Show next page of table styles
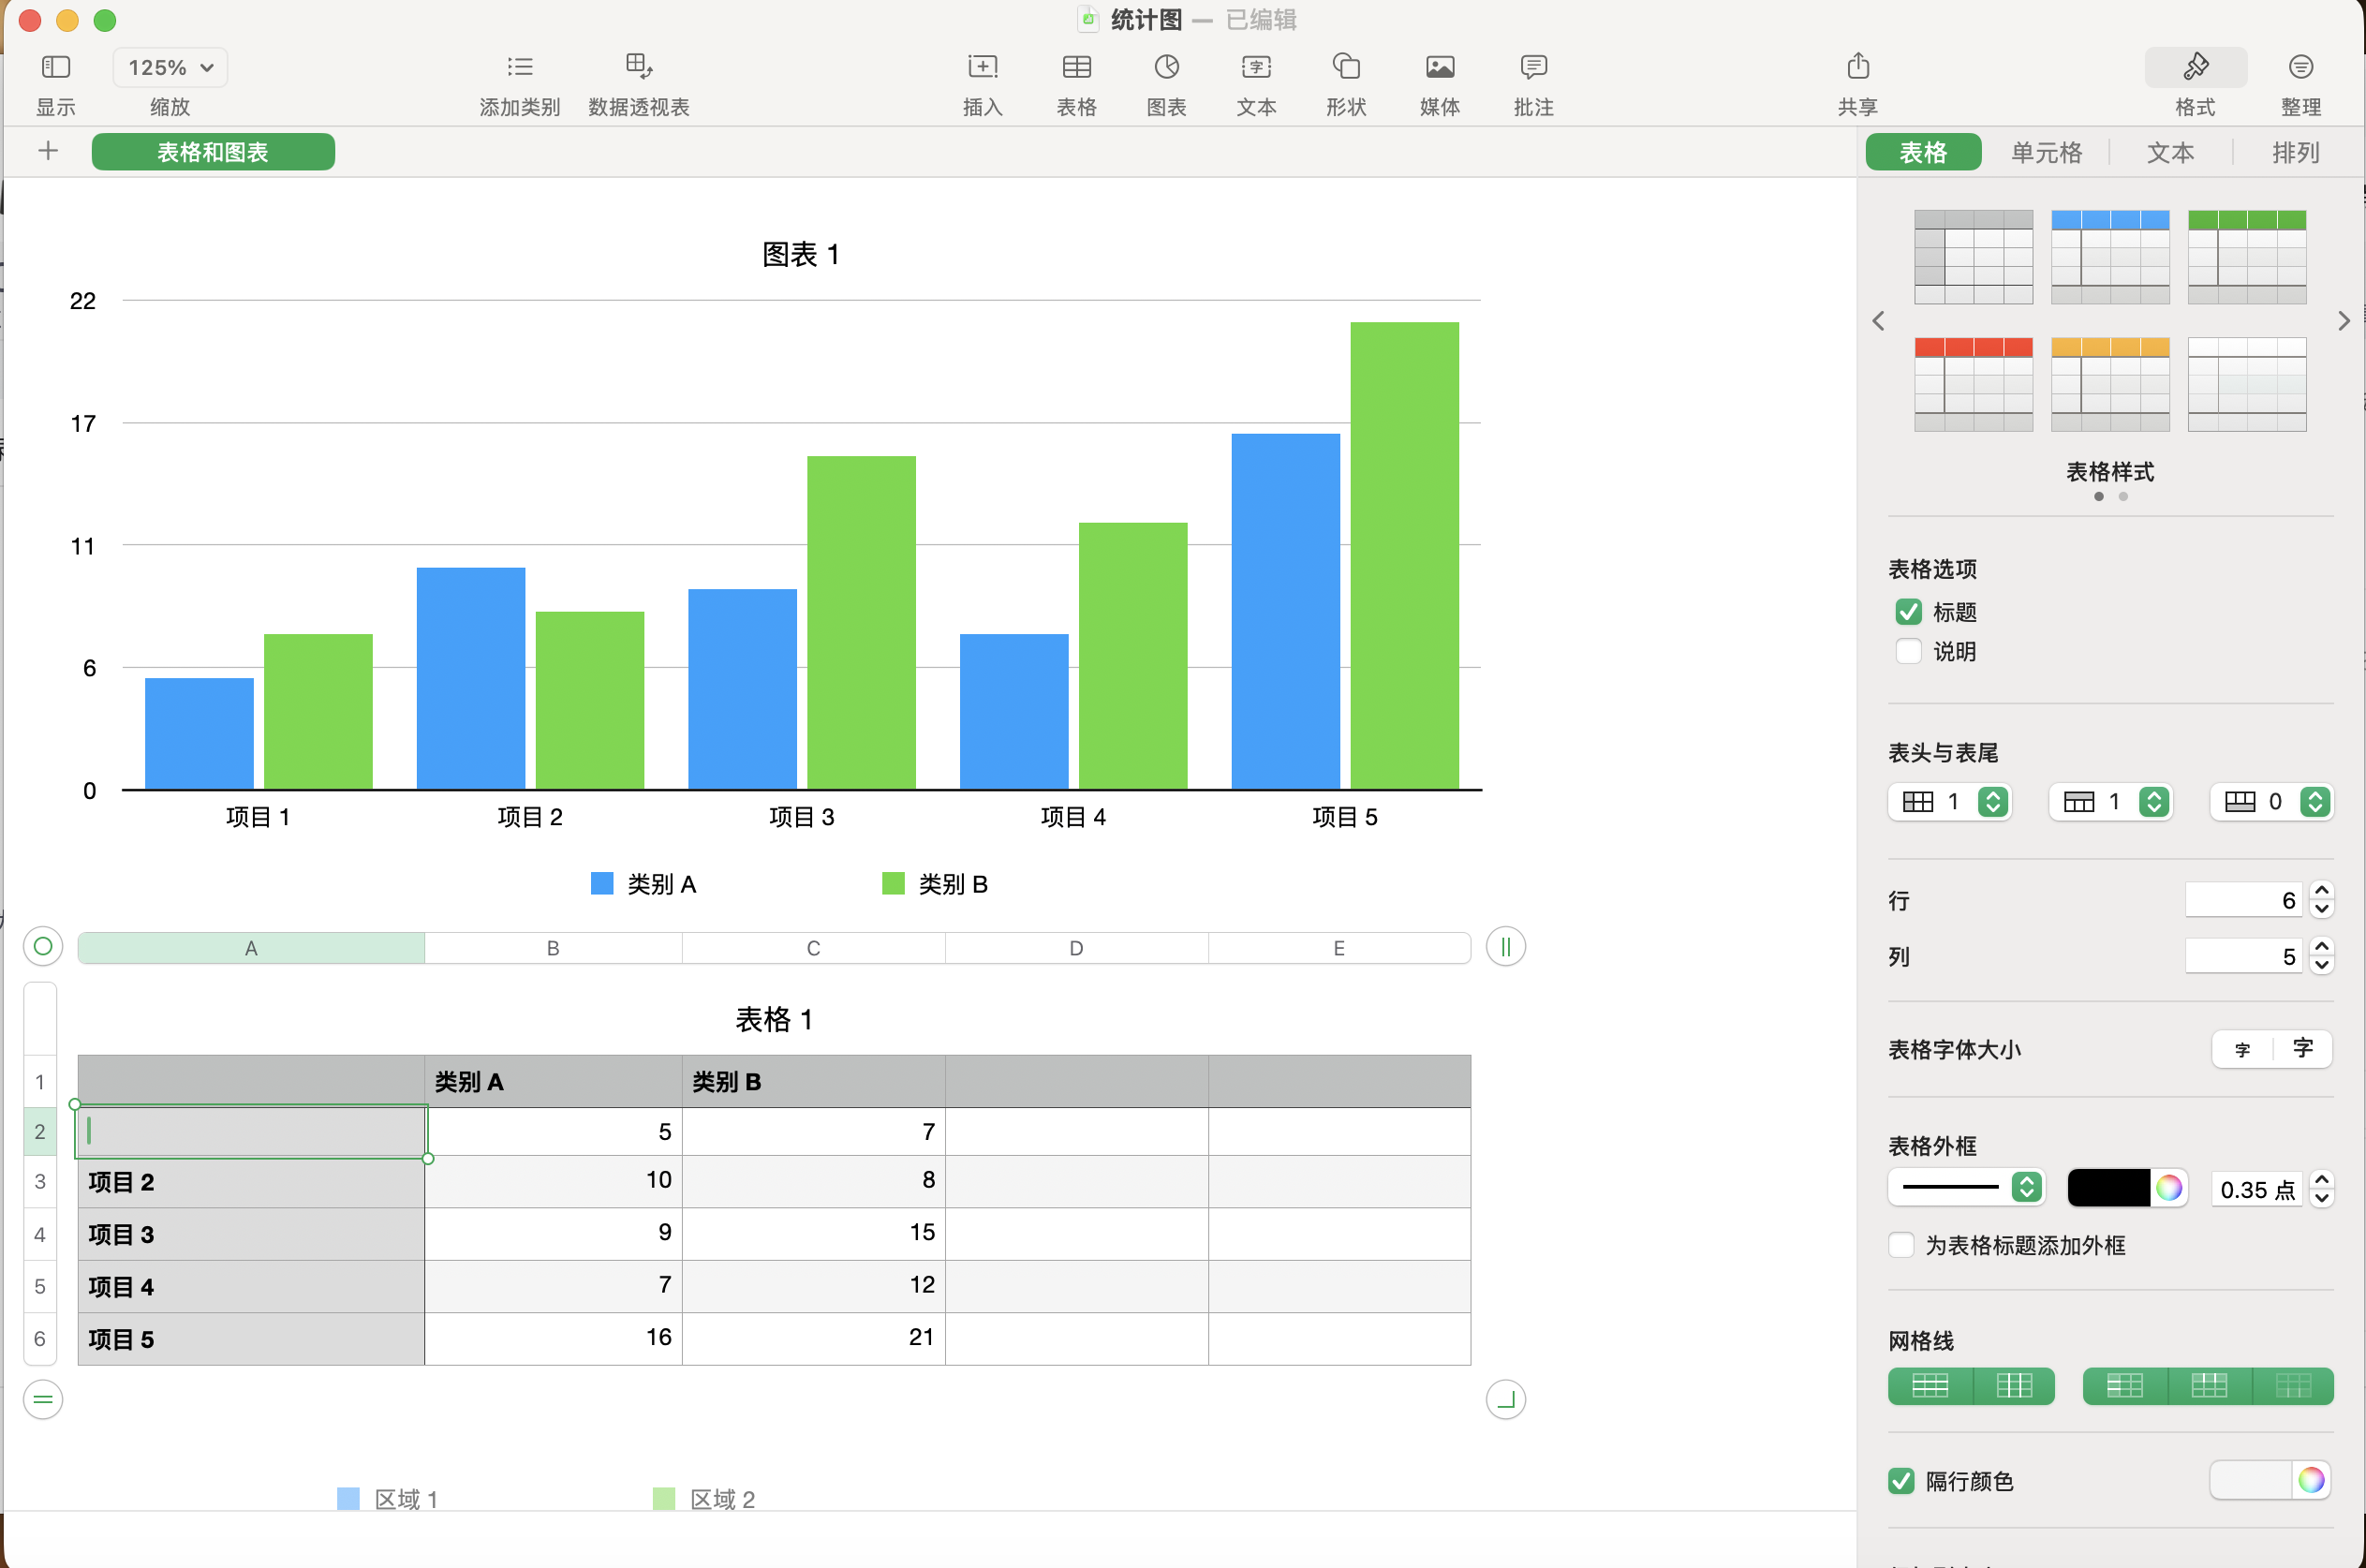This screenshot has height=1568, width=2366. [2343, 320]
